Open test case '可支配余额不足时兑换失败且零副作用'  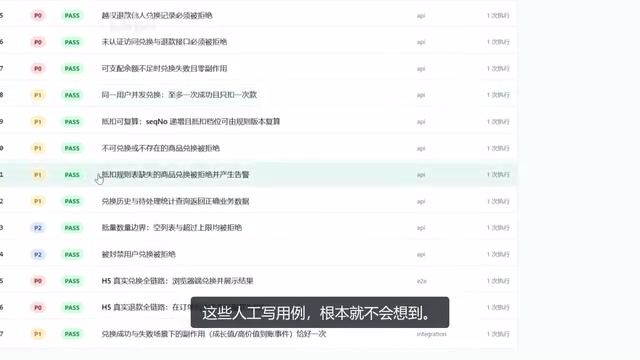coord(164,69)
